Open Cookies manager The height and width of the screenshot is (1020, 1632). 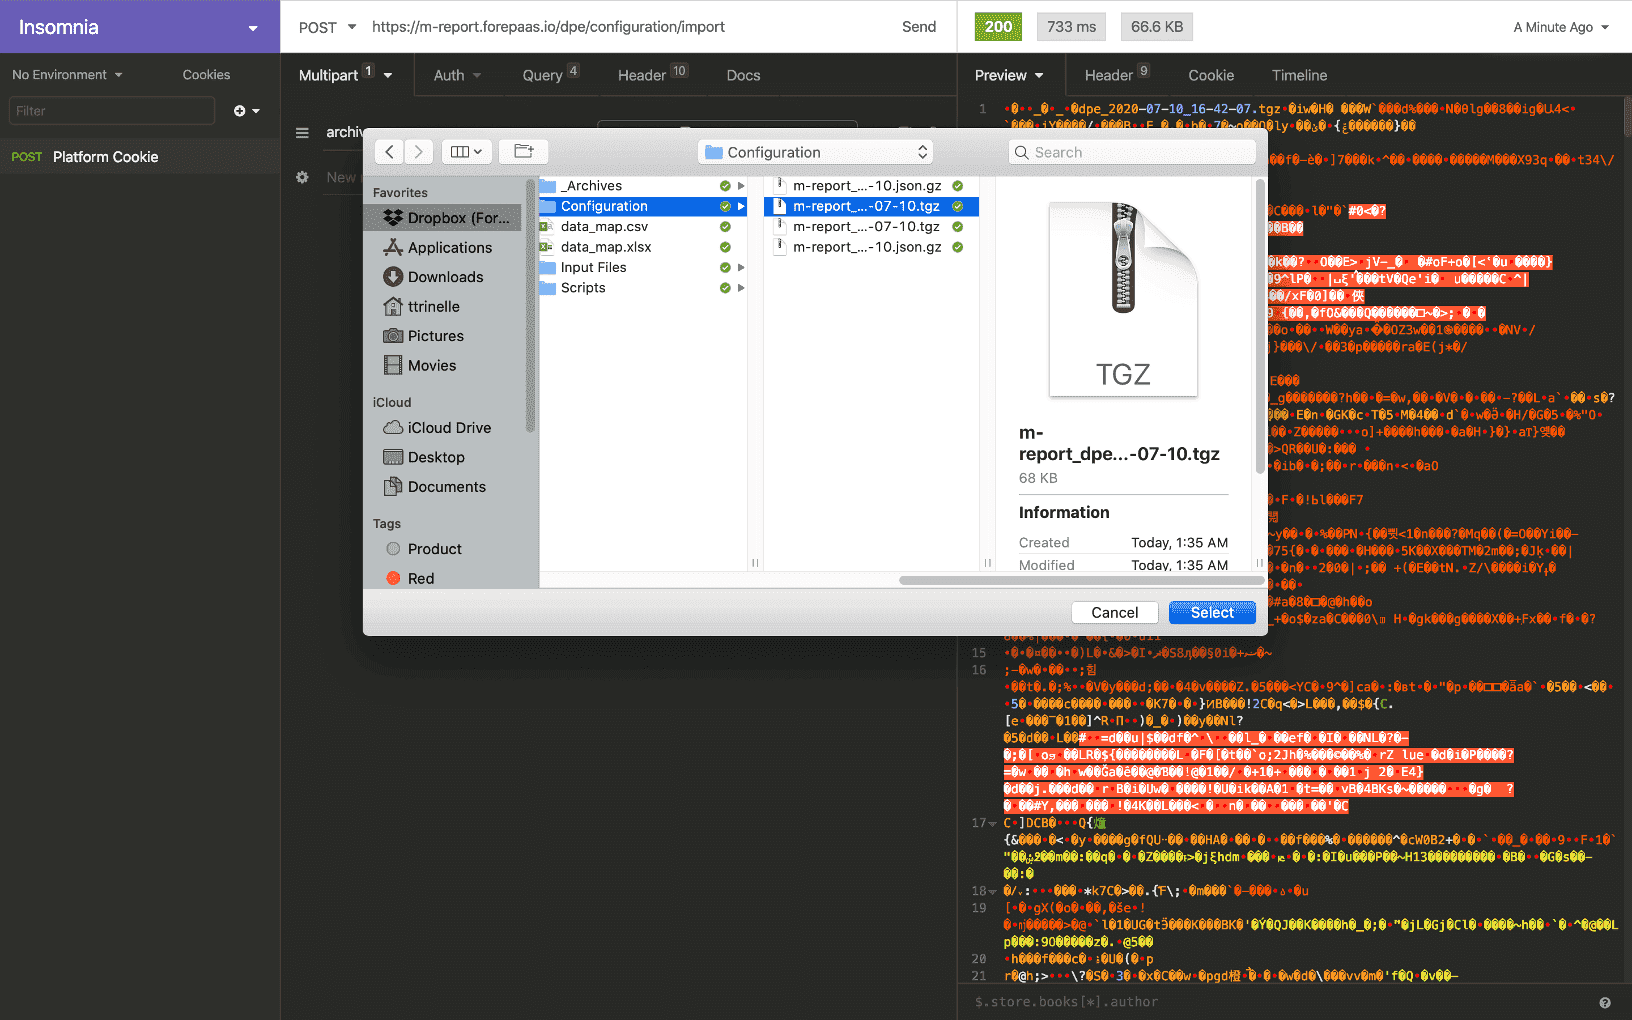click(206, 75)
